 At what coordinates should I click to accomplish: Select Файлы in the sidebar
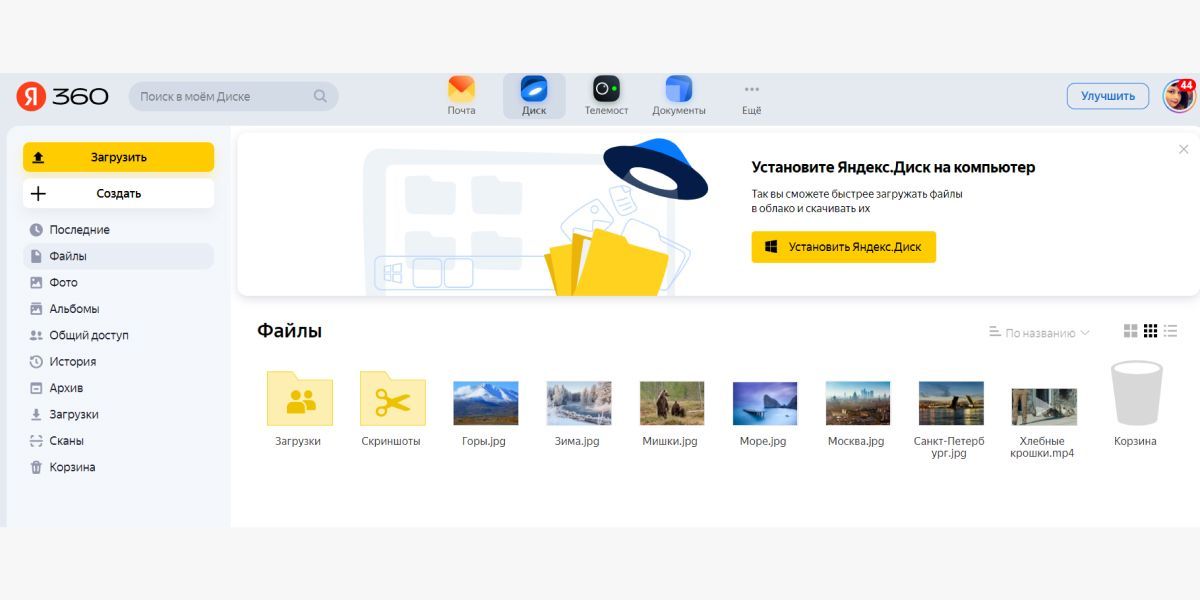(118, 256)
